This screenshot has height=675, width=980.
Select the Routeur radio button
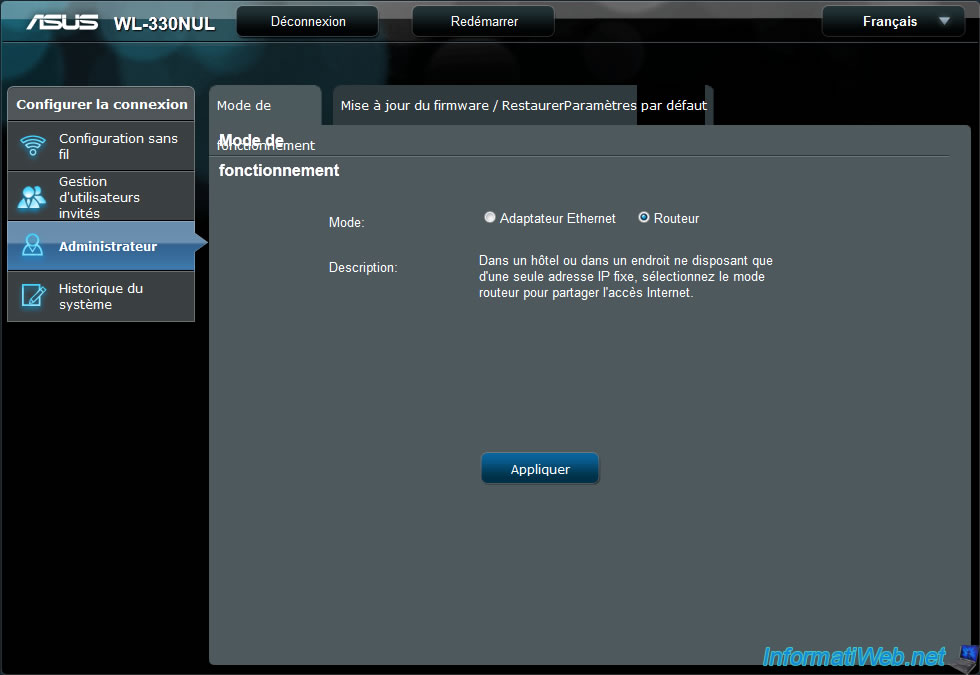click(644, 218)
